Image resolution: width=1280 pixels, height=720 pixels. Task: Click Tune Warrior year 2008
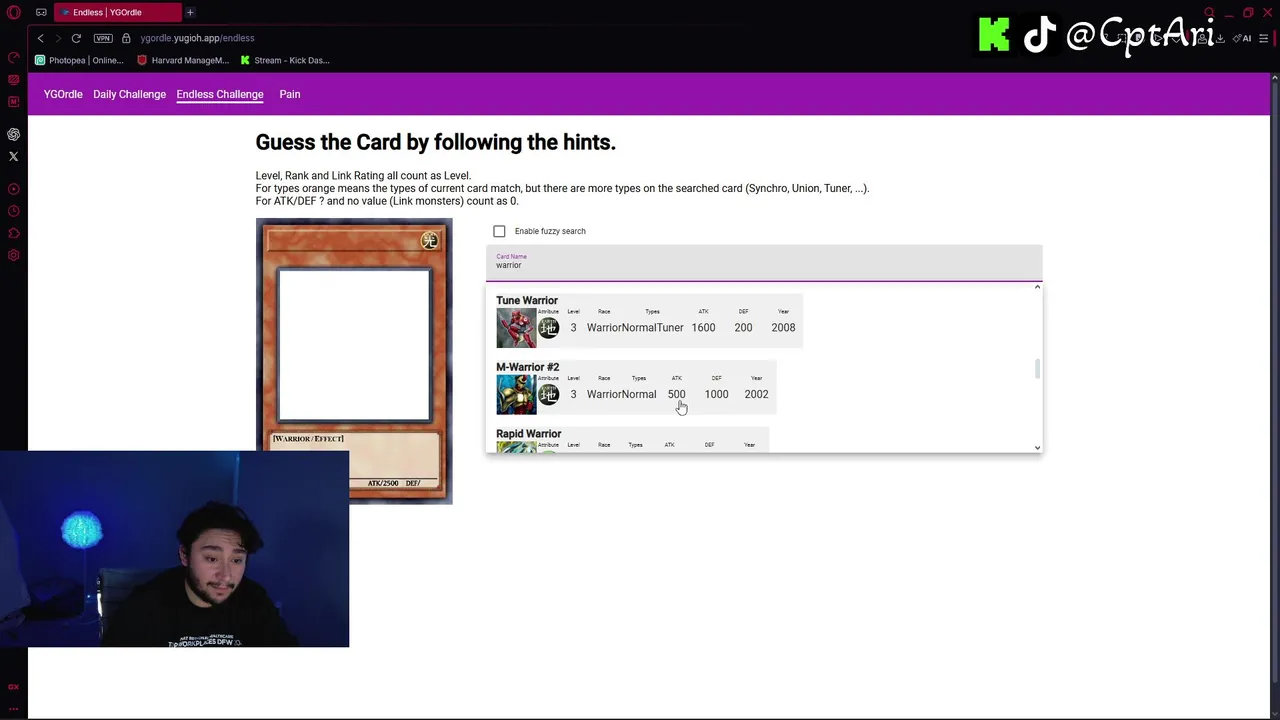[x=783, y=328]
